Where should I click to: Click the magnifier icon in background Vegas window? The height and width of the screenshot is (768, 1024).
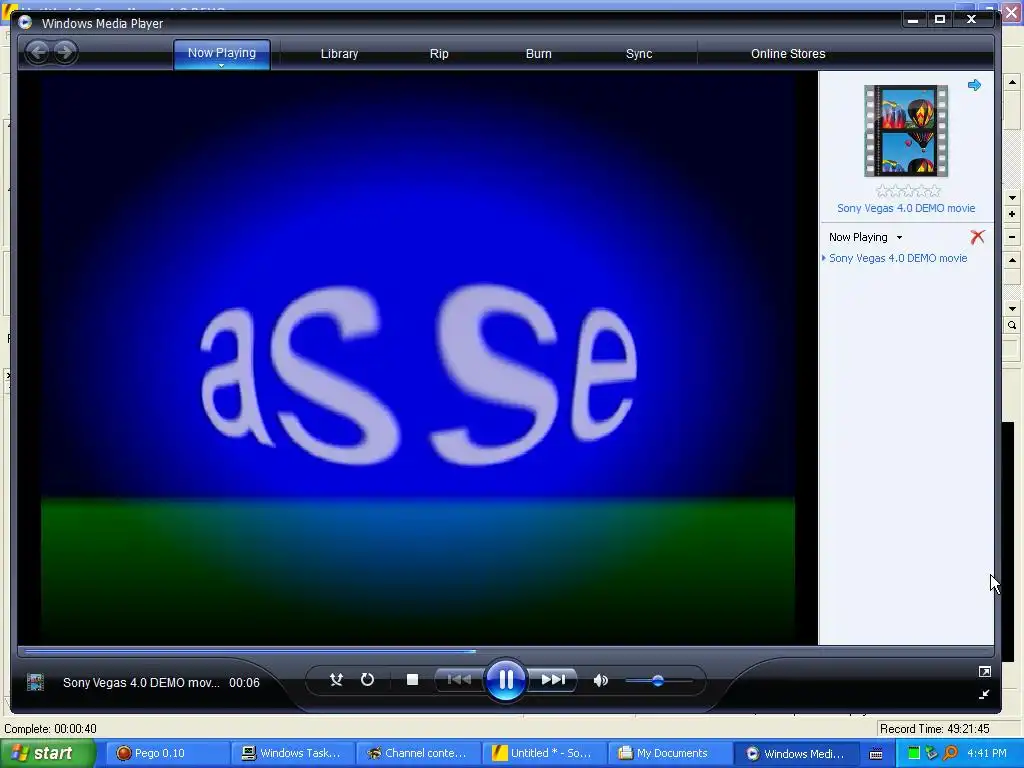(1012, 325)
